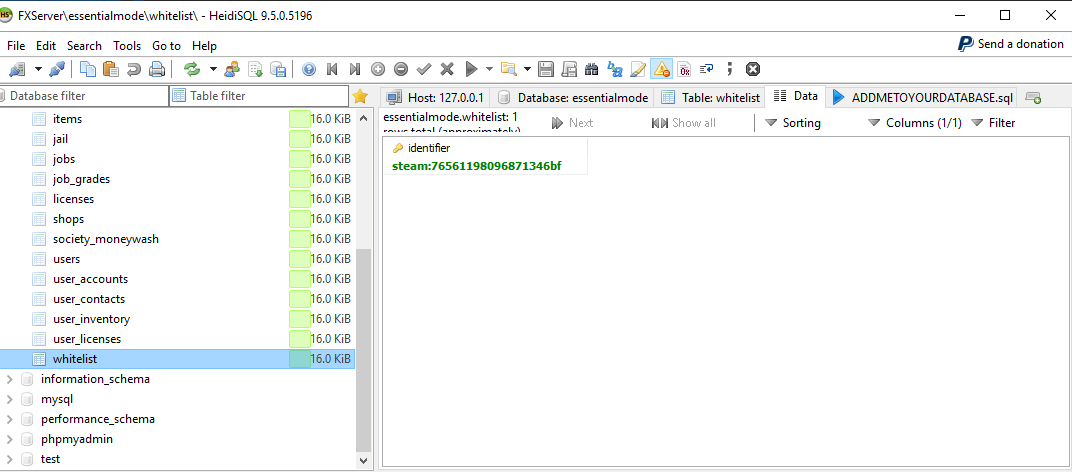Click the Load SQL file icon
Screen dimensions: 1072x472
pyautogui.click(x=278, y=69)
